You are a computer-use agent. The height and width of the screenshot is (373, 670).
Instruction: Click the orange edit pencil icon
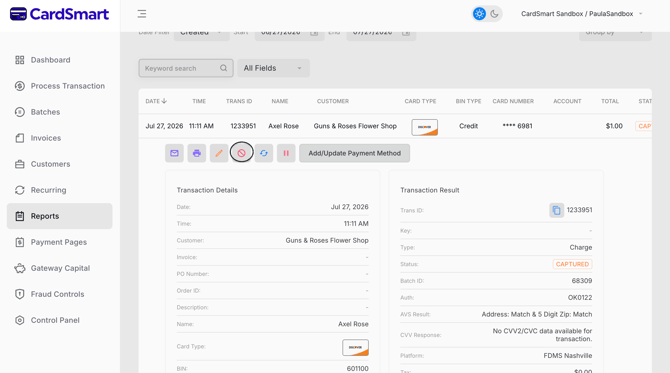pyautogui.click(x=219, y=153)
